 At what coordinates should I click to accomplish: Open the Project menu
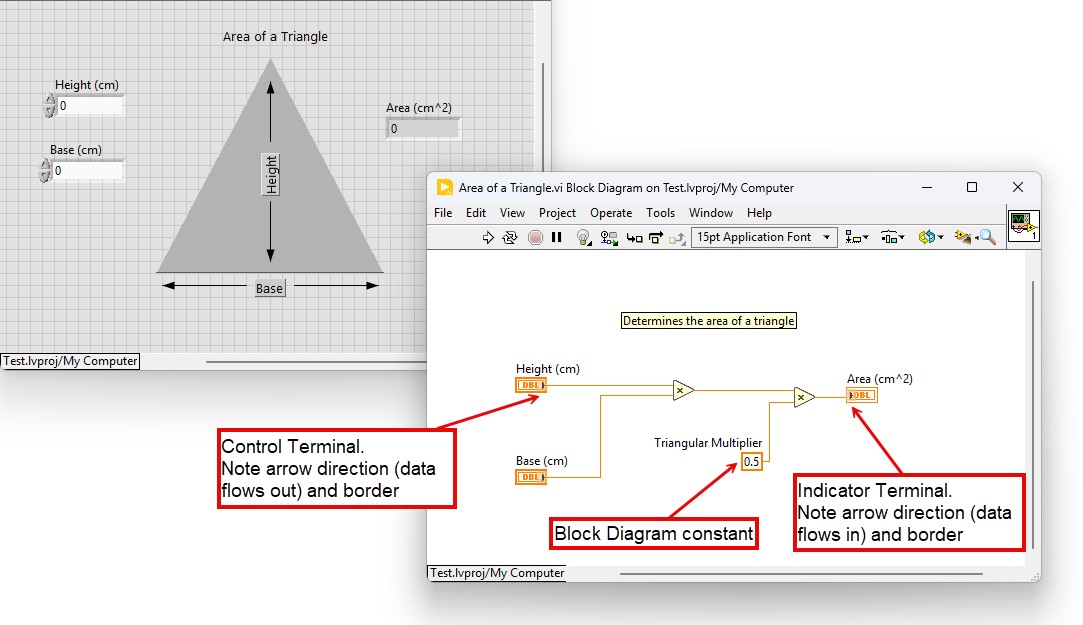(x=557, y=213)
